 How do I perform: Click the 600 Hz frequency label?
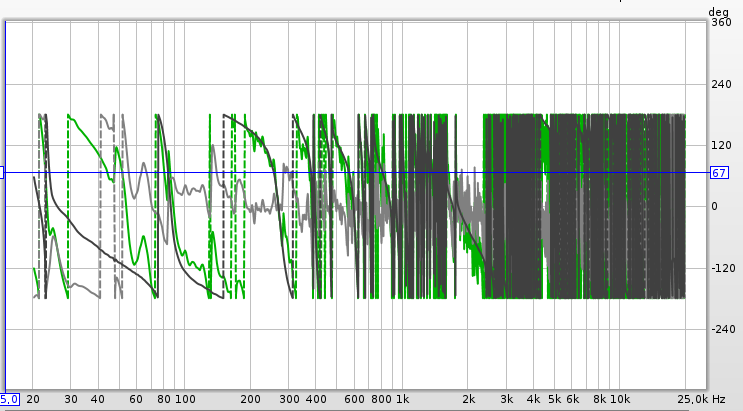[x=354, y=399]
